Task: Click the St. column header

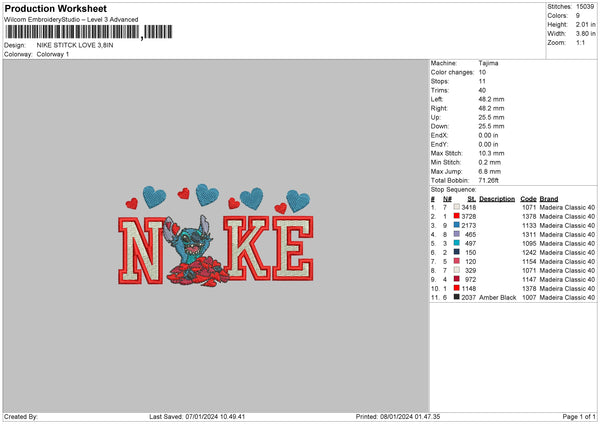Action: pos(472,199)
